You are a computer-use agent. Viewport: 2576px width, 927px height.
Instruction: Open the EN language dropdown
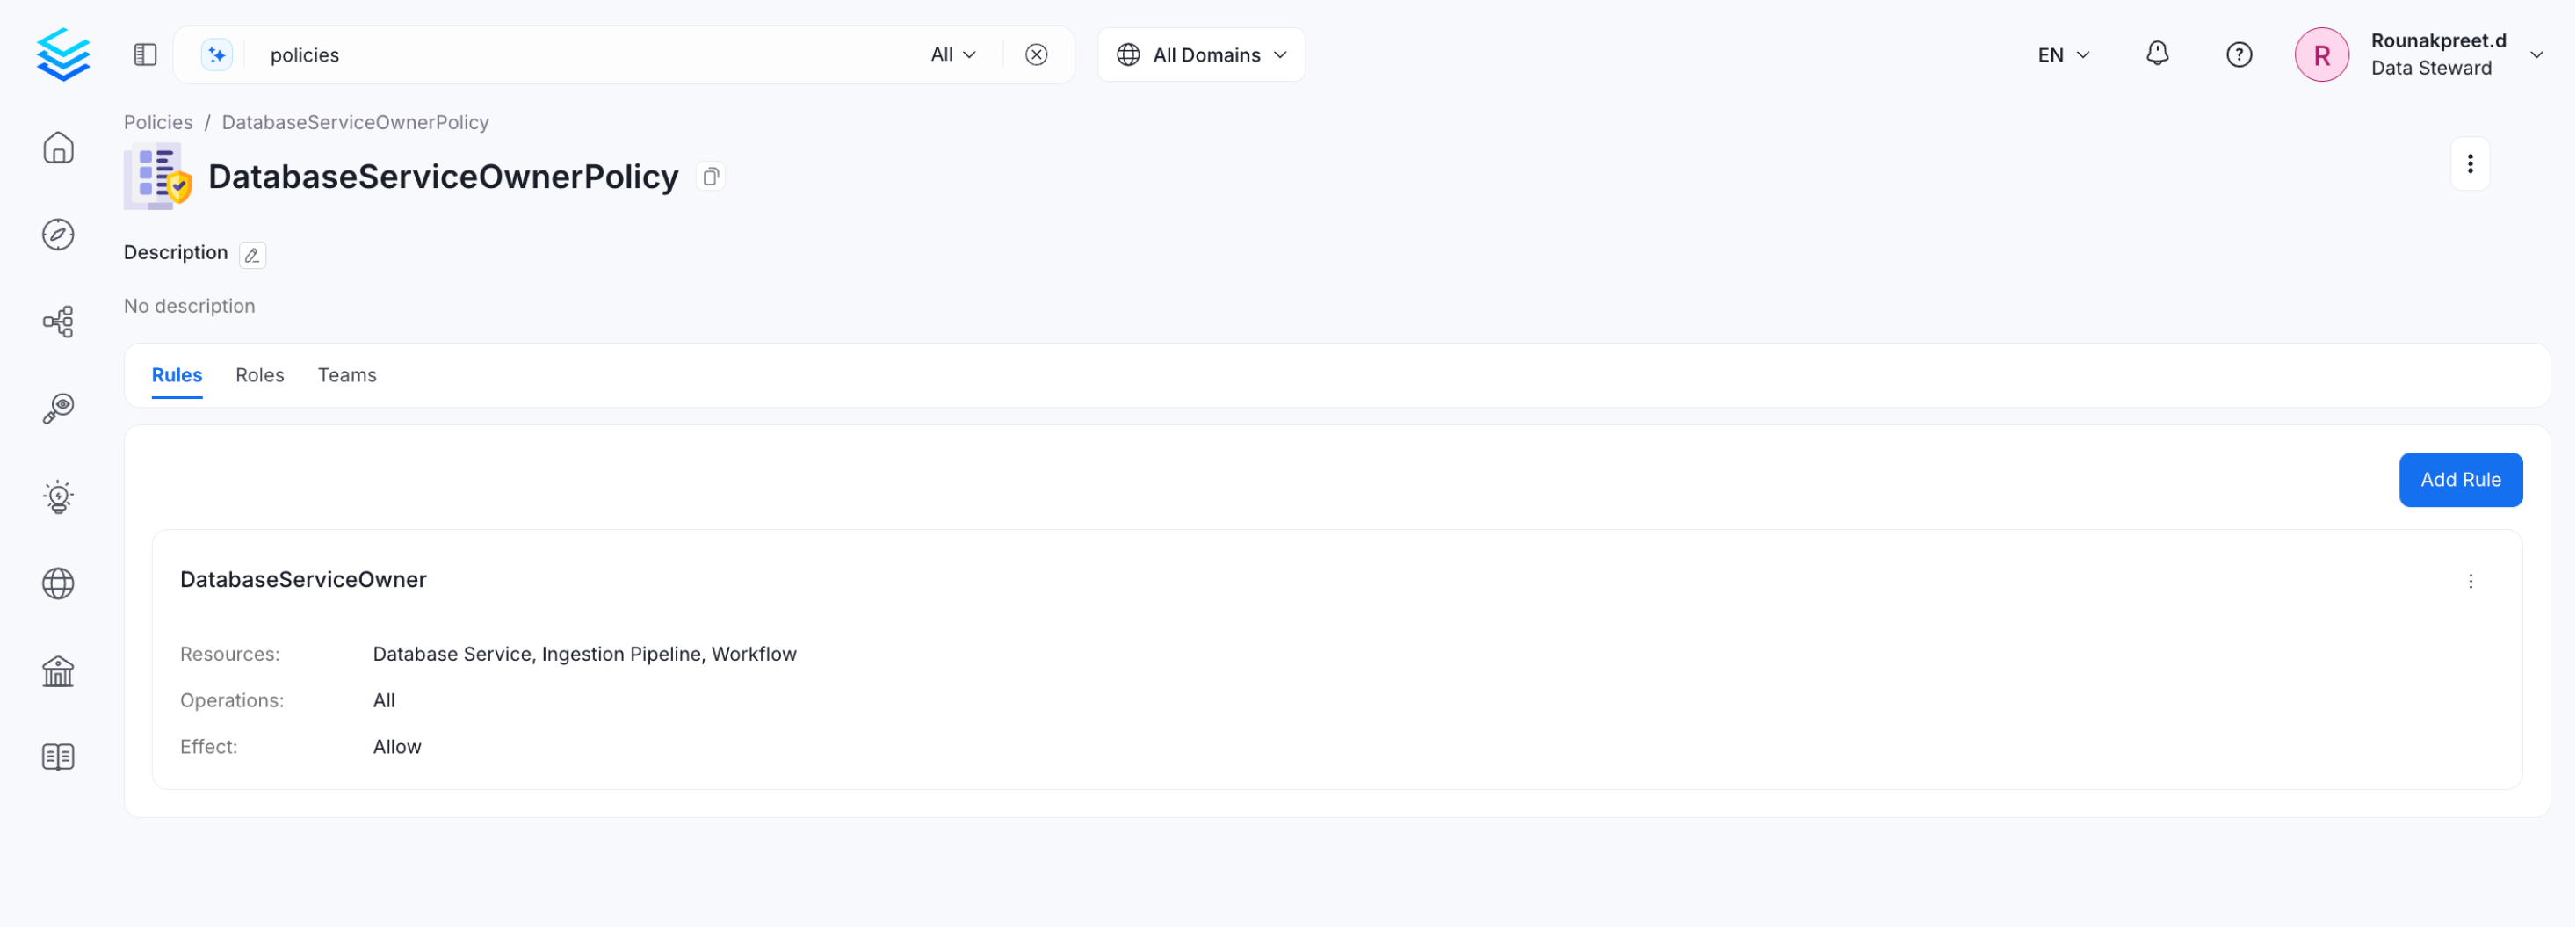point(2062,54)
